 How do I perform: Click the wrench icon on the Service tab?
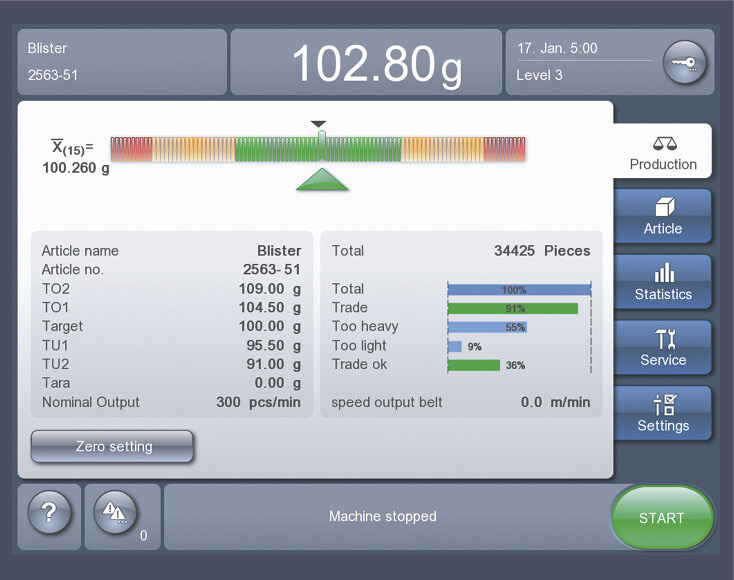pyautogui.click(x=665, y=339)
